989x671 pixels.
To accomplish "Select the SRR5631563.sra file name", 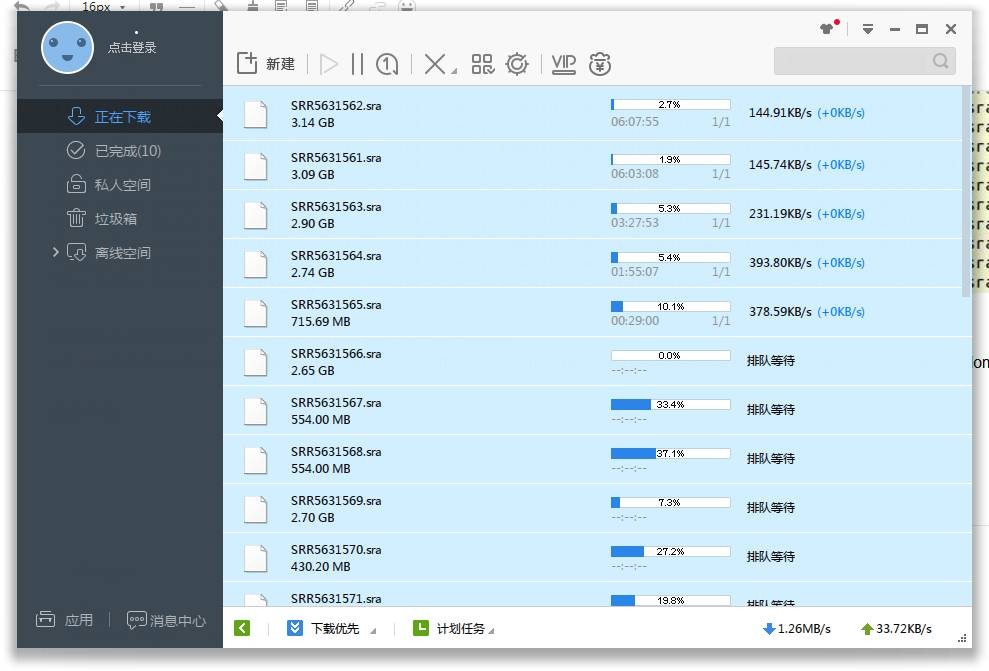I will (336, 206).
